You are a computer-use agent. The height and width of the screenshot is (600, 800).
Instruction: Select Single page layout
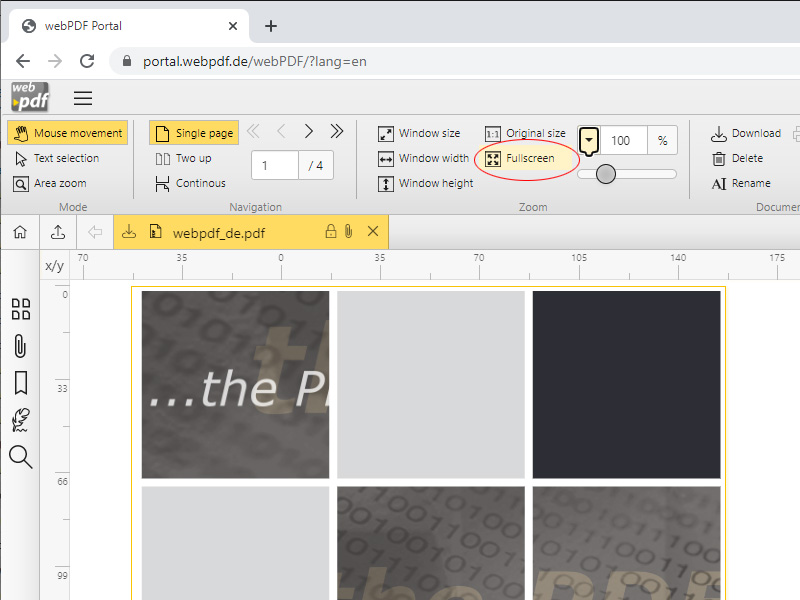[194, 133]
